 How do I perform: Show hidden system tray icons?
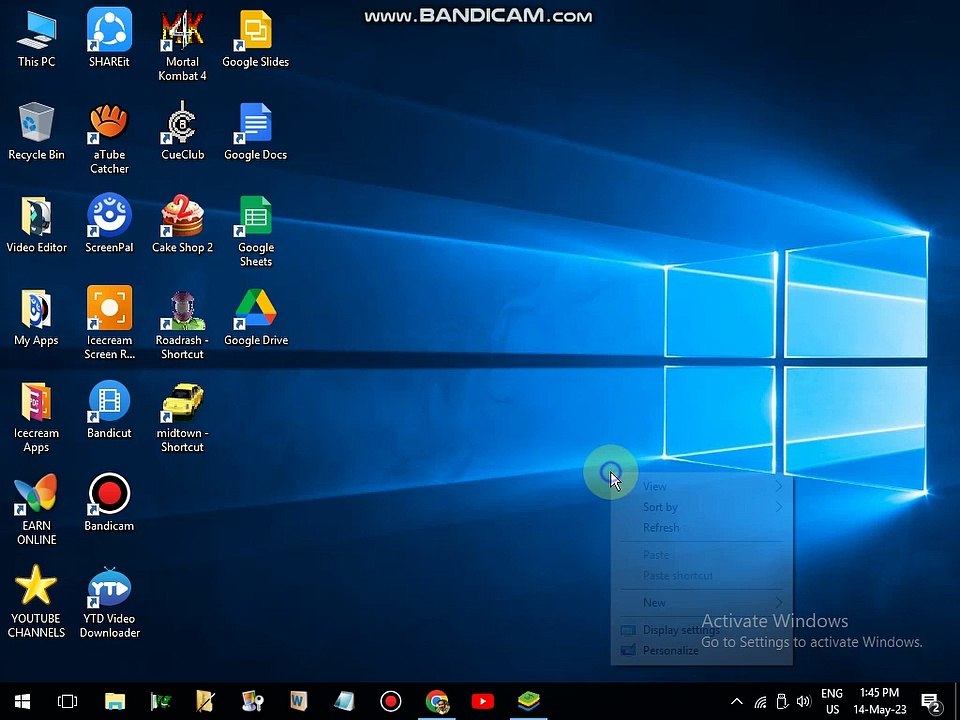click(x=737, y=702)
